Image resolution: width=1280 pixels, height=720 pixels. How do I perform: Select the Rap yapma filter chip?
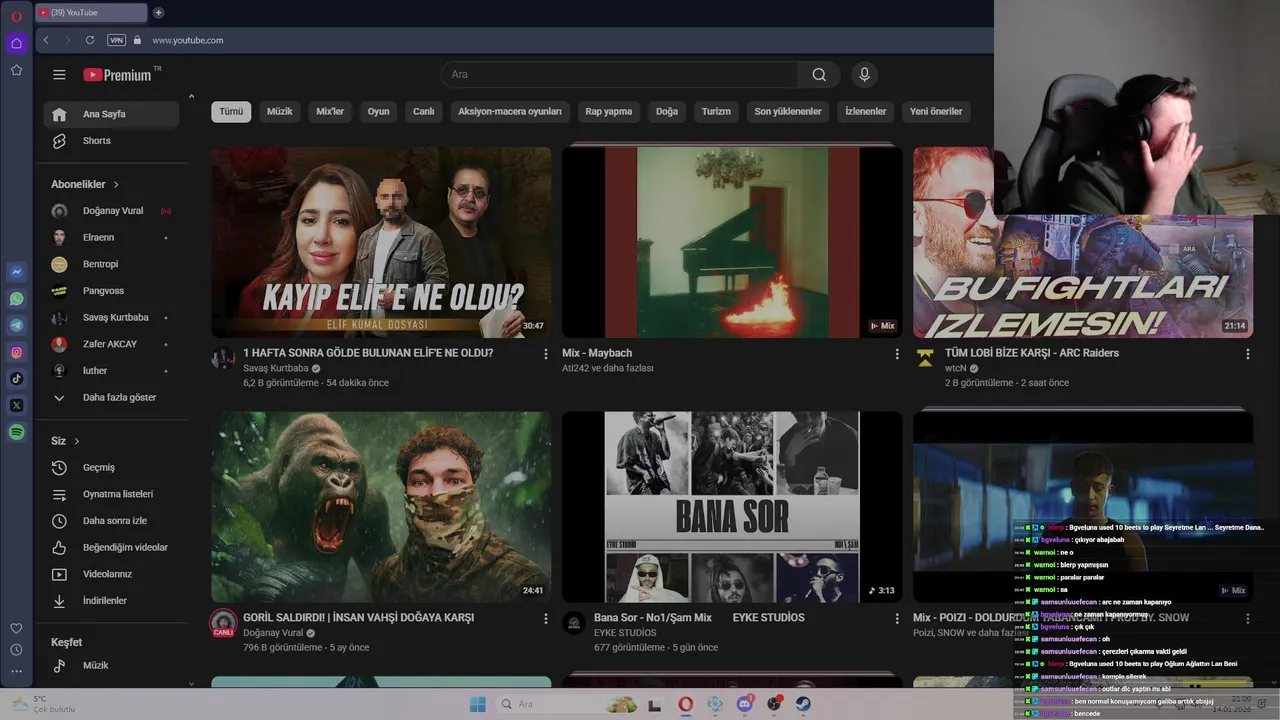(x=609, y=112)
